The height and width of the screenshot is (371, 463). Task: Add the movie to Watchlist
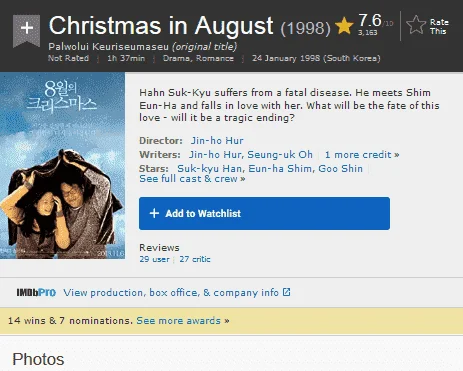click(x=264, y=213)
